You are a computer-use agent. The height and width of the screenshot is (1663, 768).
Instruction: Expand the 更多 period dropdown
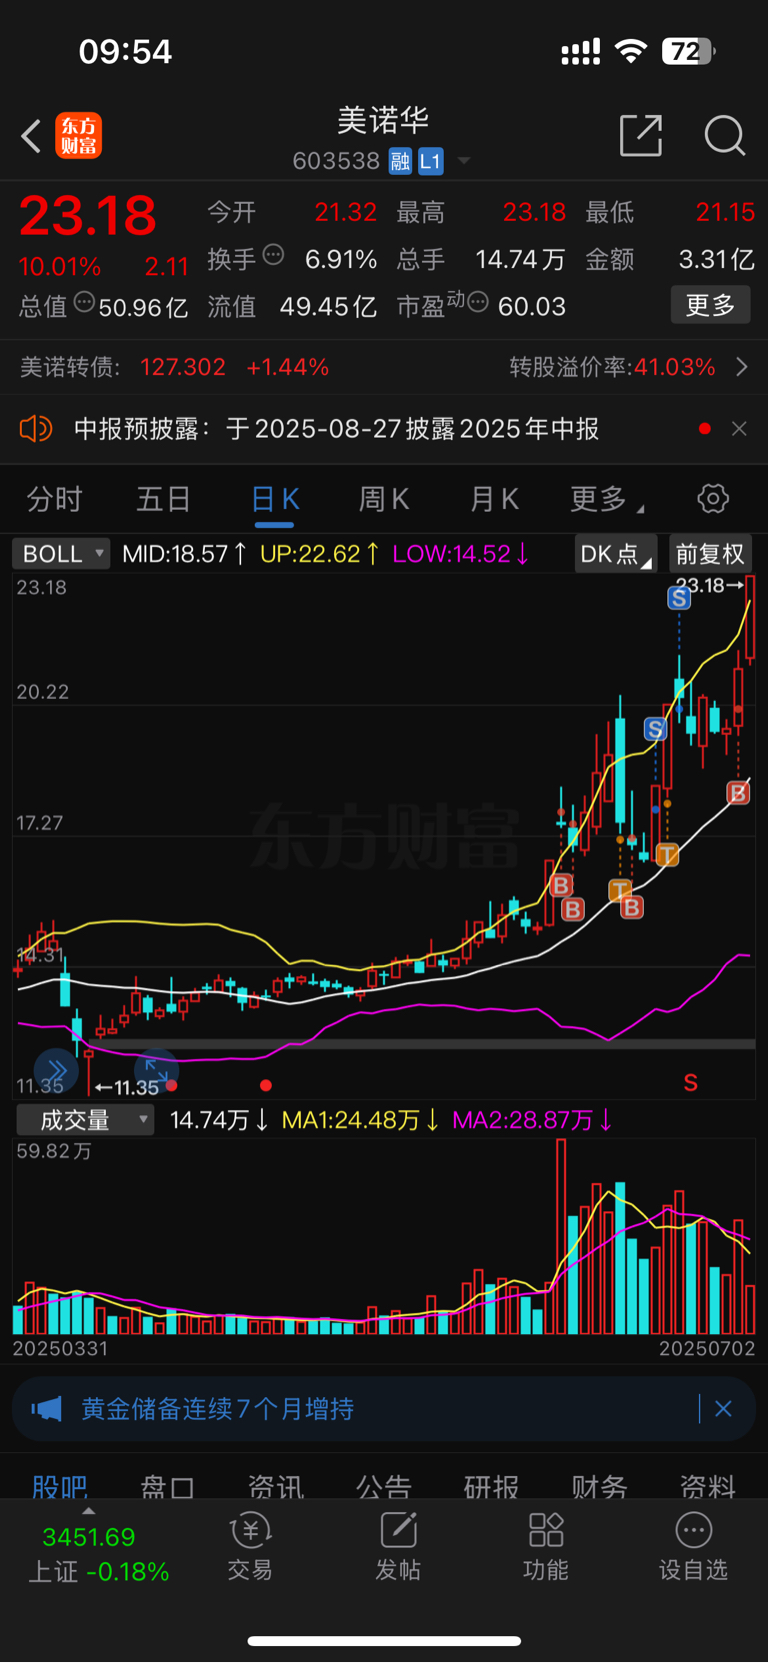(x=606, y=499)
